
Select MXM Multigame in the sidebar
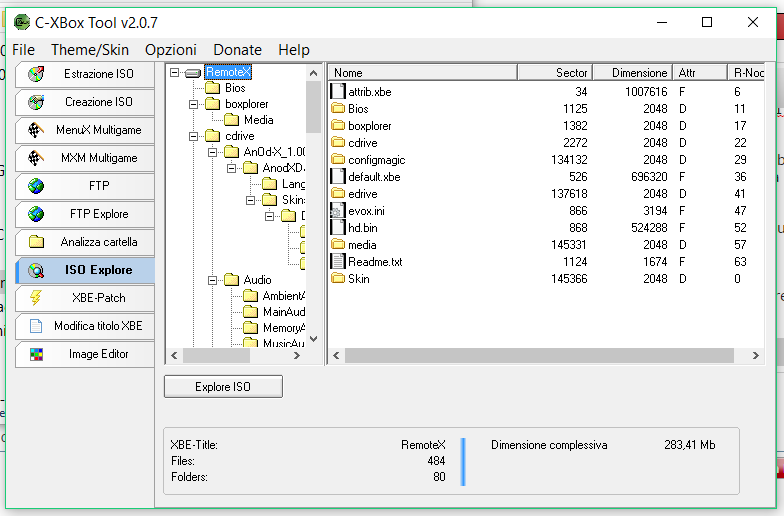pos(84,158)
